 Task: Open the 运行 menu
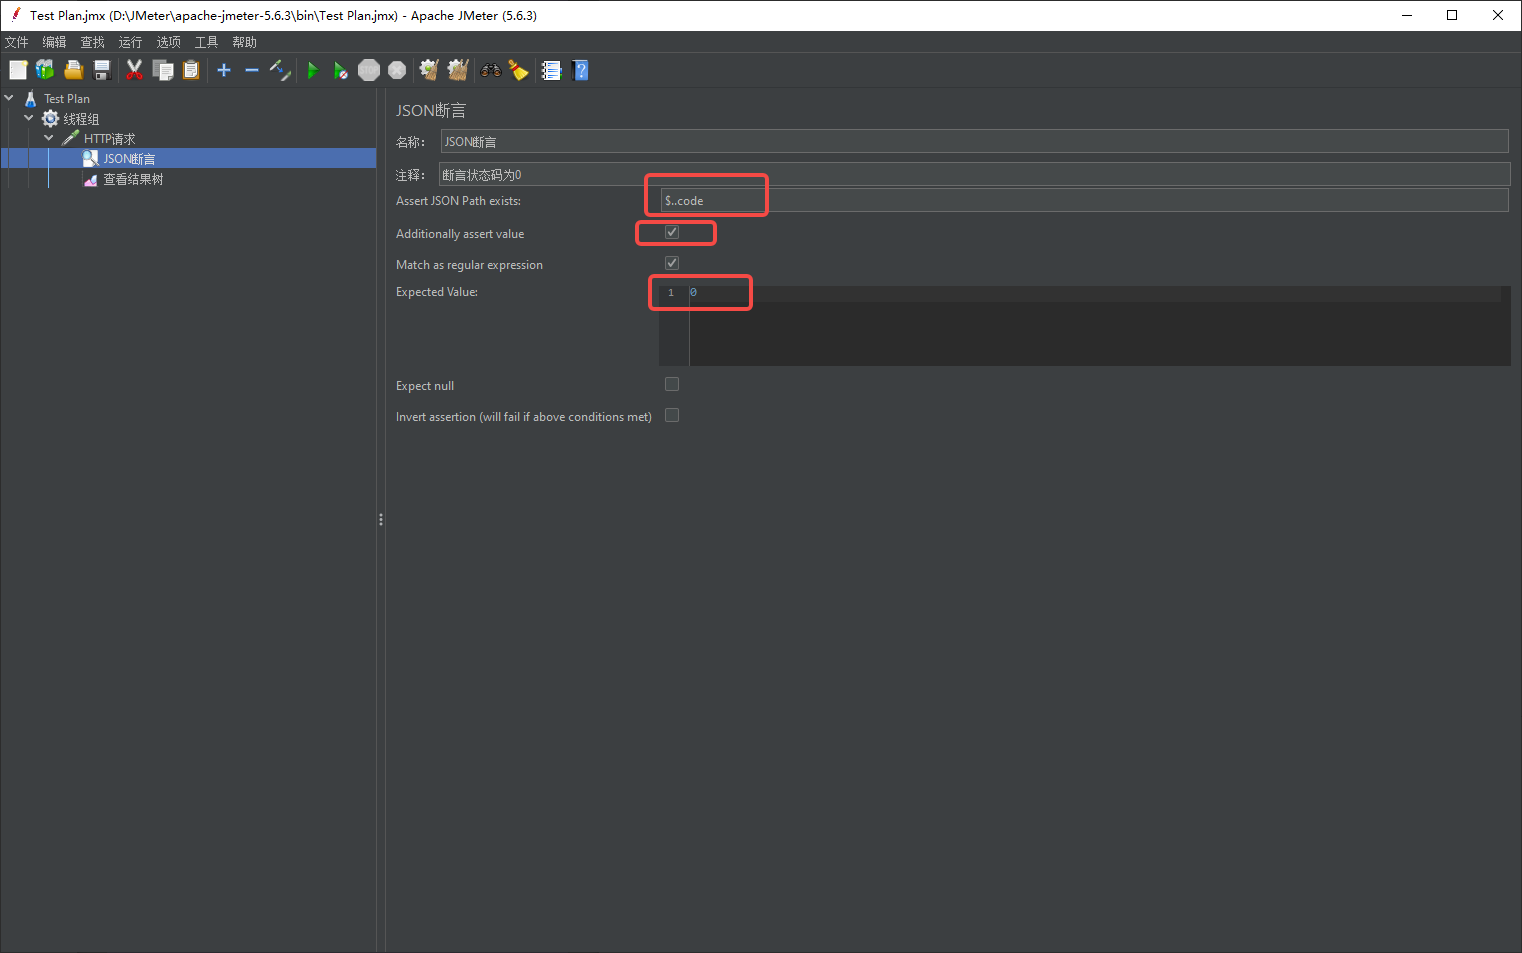(130, 42)
